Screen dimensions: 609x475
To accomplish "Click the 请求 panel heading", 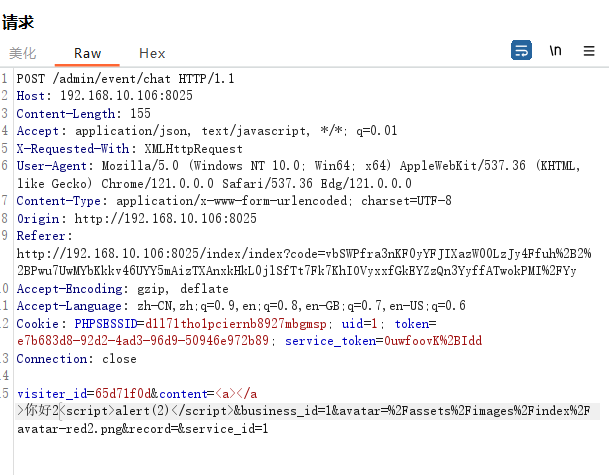I will click(18, 22).
